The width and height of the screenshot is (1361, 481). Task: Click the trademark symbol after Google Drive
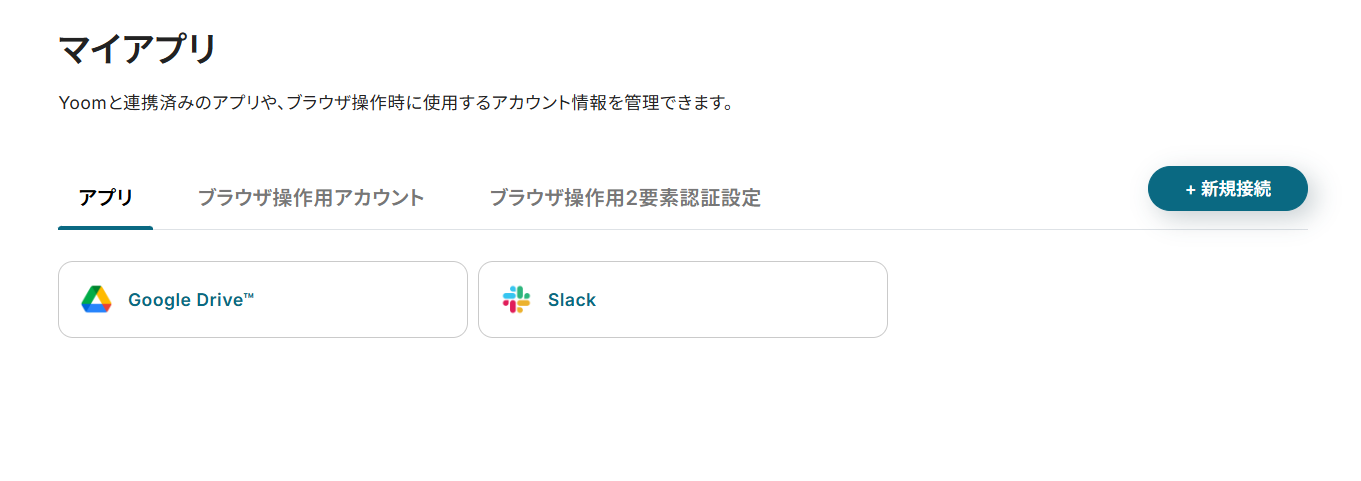click(248, 295)
